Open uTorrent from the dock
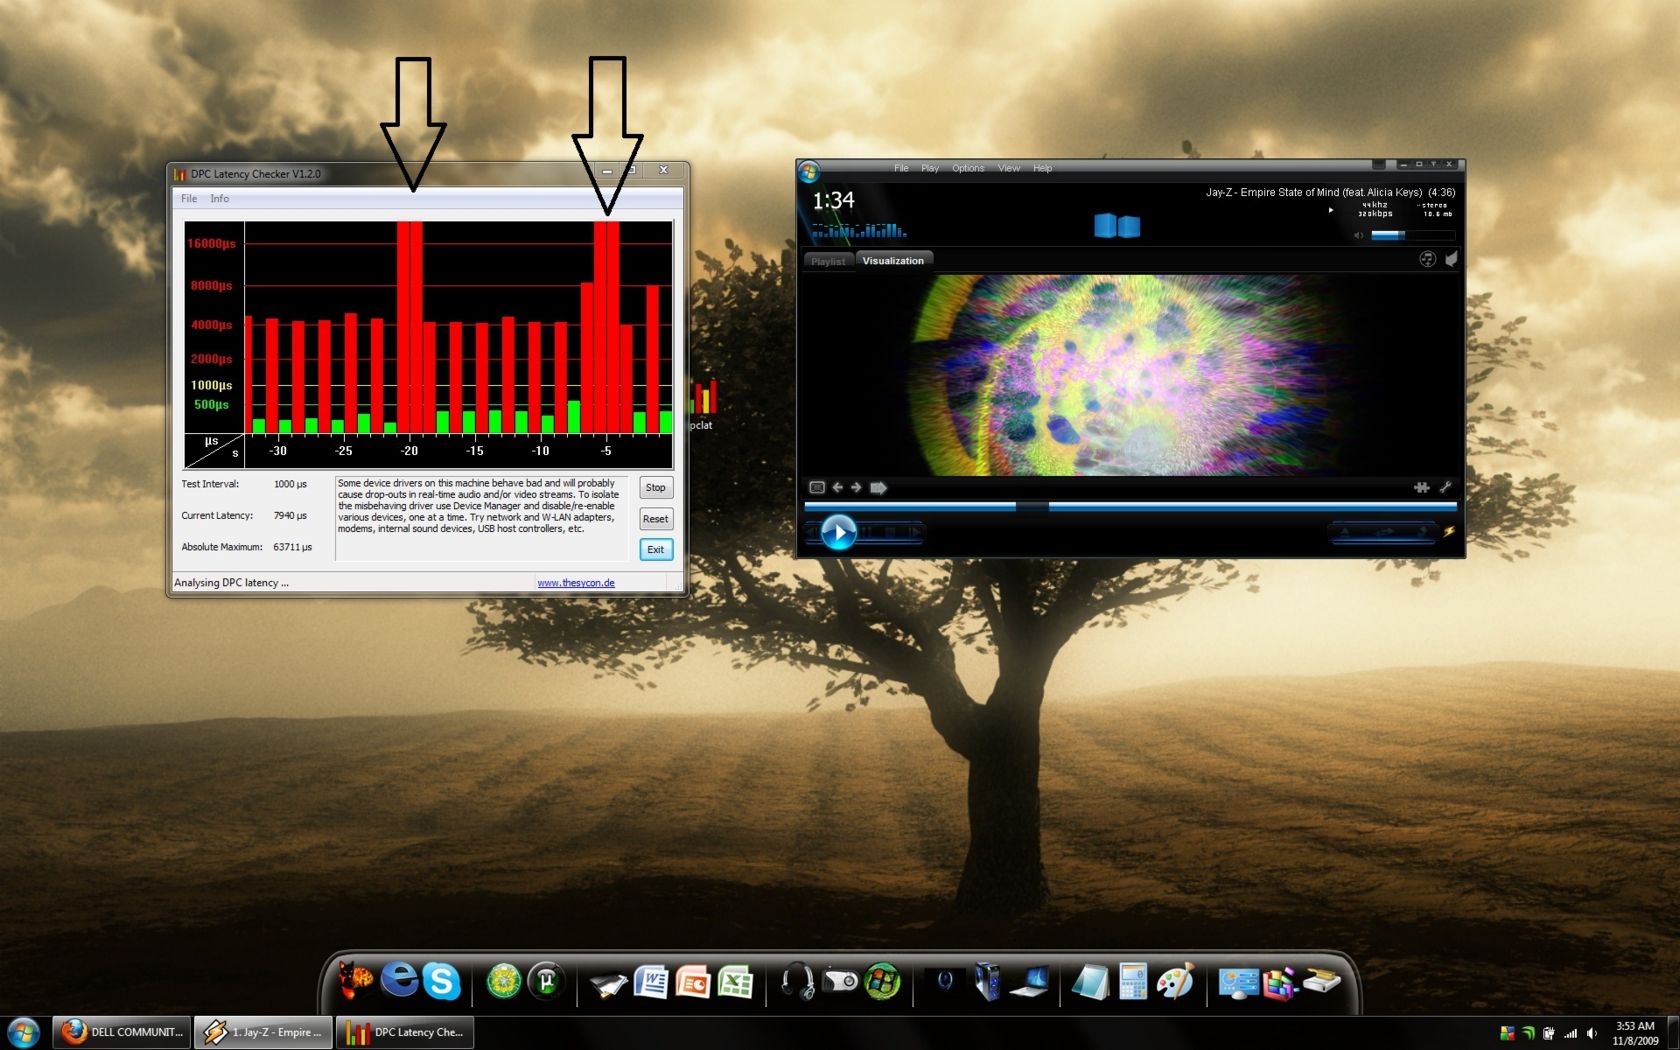This screenshot has height=1050, width=1680. point(546,981)
